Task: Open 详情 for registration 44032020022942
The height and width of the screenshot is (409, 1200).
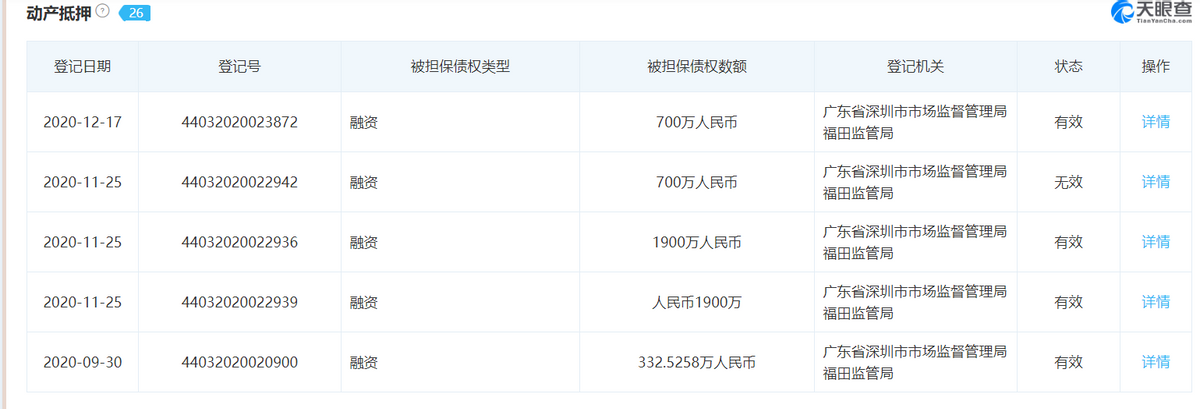Action: point(1155,182)
